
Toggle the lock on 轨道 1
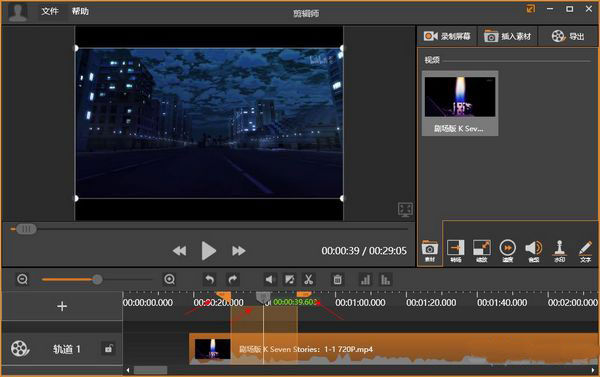(109, 349)
